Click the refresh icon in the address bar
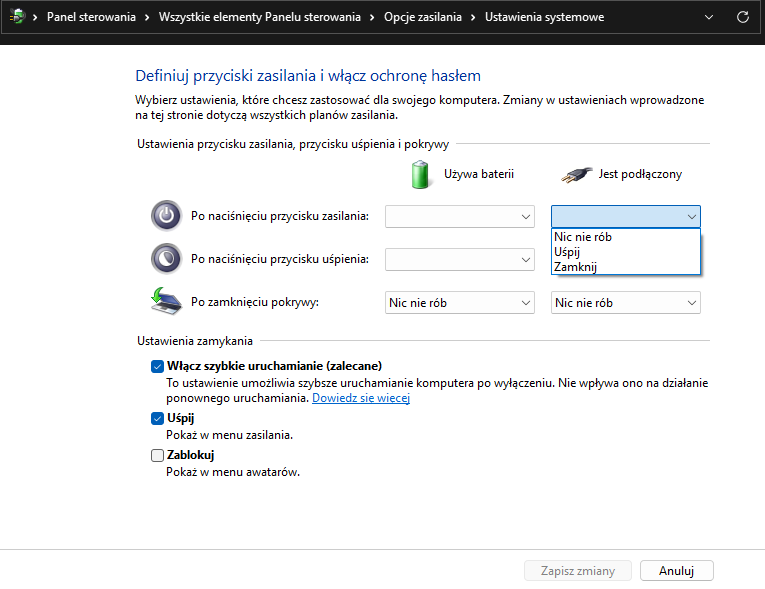 click(743, 17)
